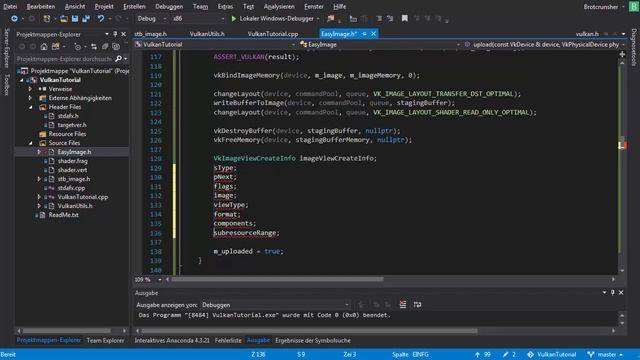Open the Bearbeiten menu
This screenshot has height=360, width=640.
[x=41, y=7]
